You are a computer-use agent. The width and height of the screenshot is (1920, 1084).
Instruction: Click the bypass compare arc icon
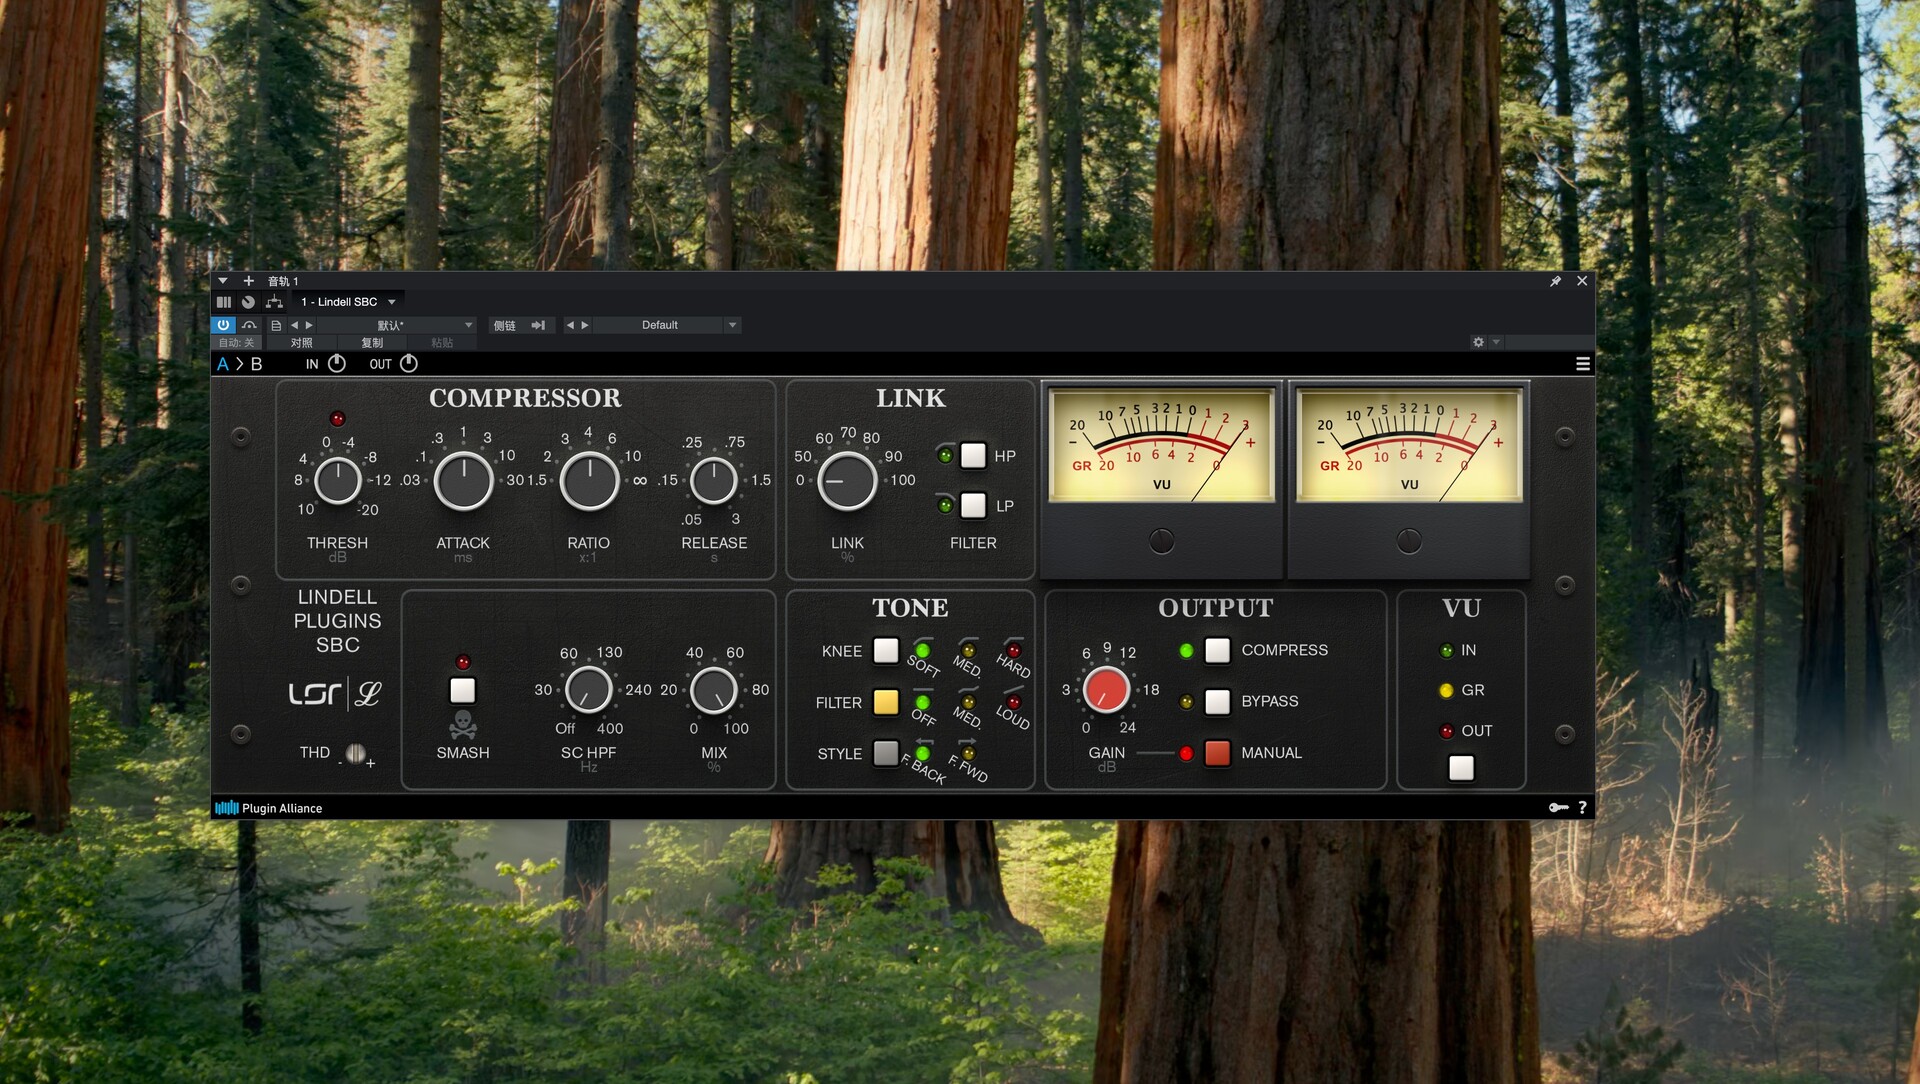(x=249, y=325)
